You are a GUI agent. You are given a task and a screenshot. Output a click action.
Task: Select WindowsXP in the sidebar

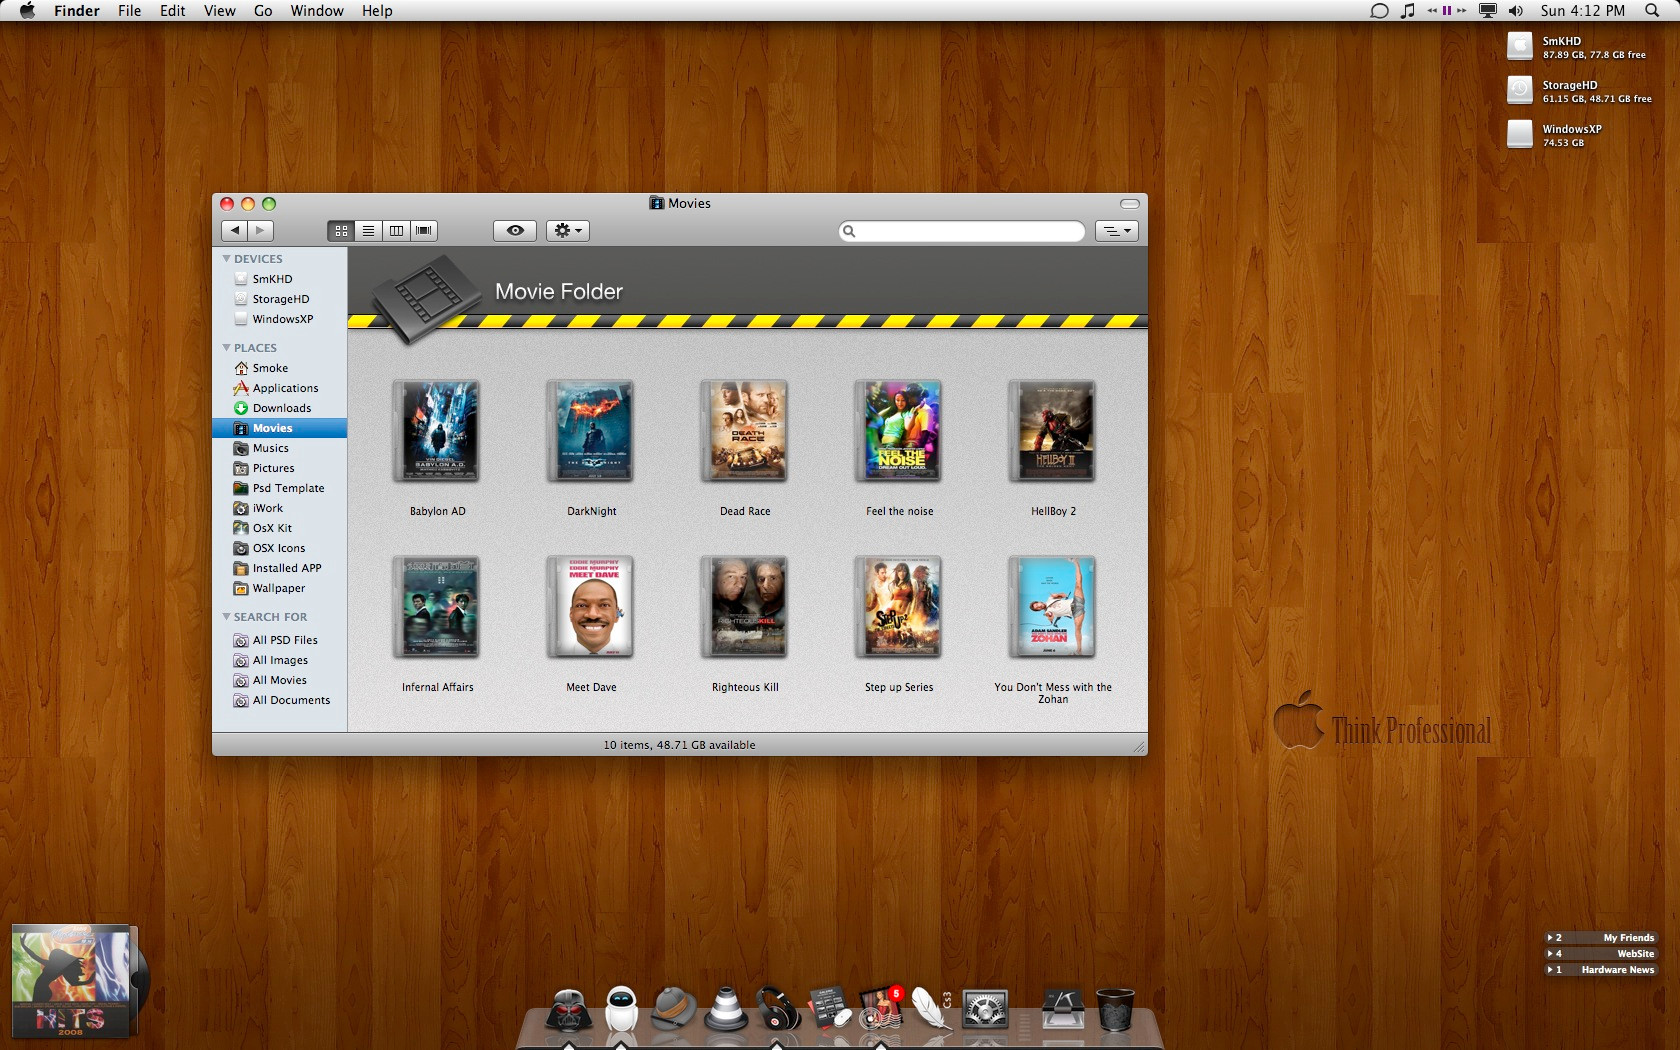279,319
